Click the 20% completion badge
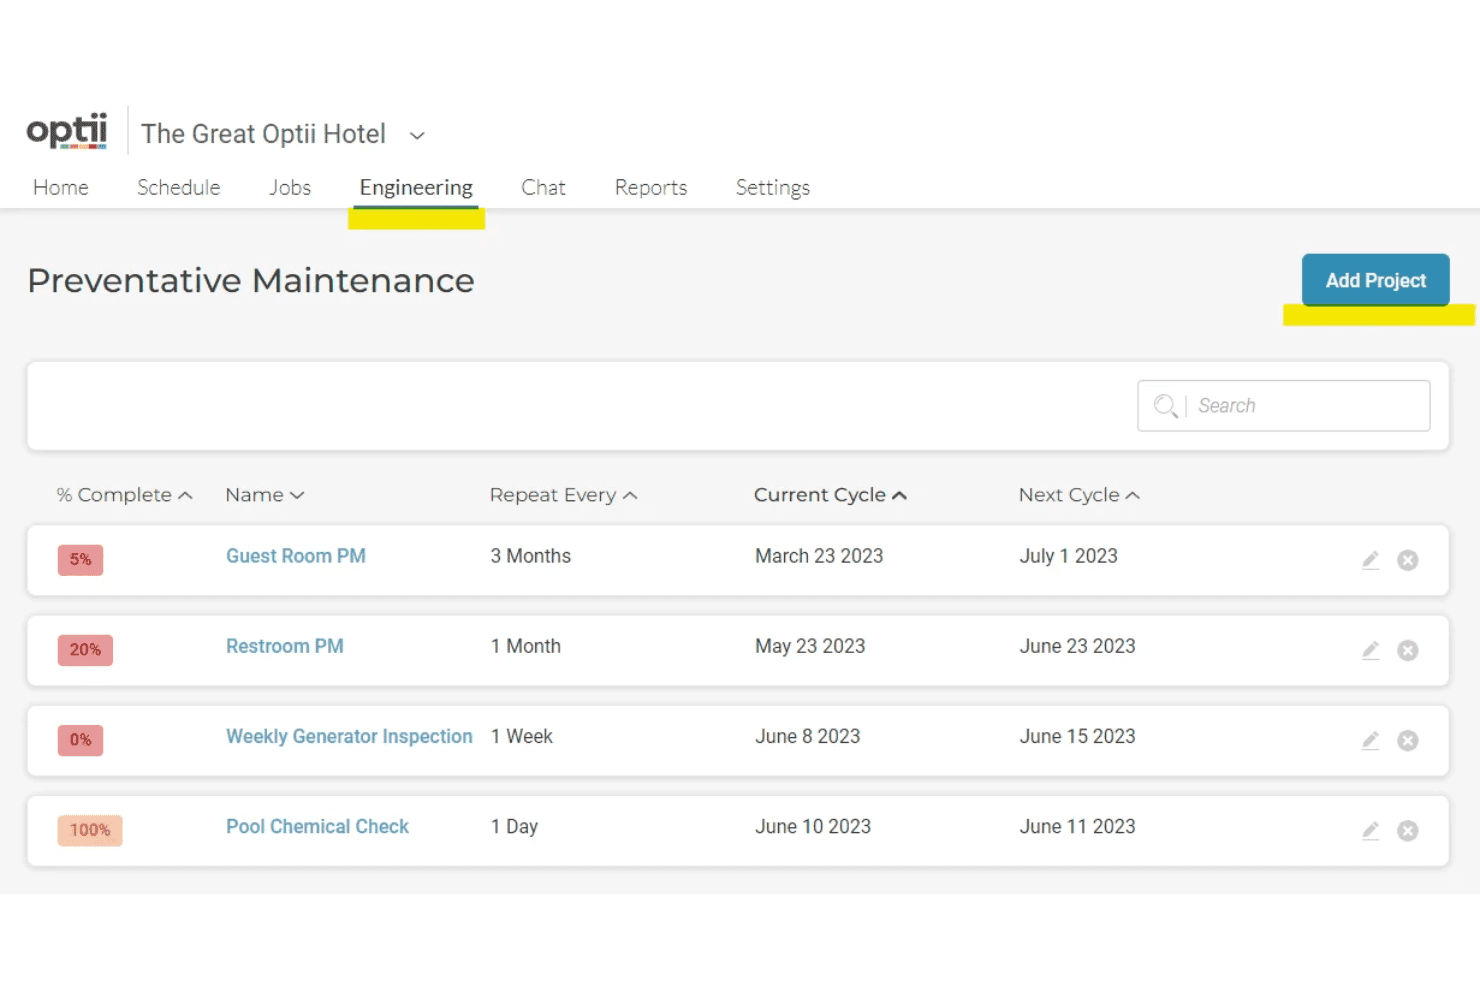Image resolution: width=1480 pixels, height=987 pixels. click(85, 650)
